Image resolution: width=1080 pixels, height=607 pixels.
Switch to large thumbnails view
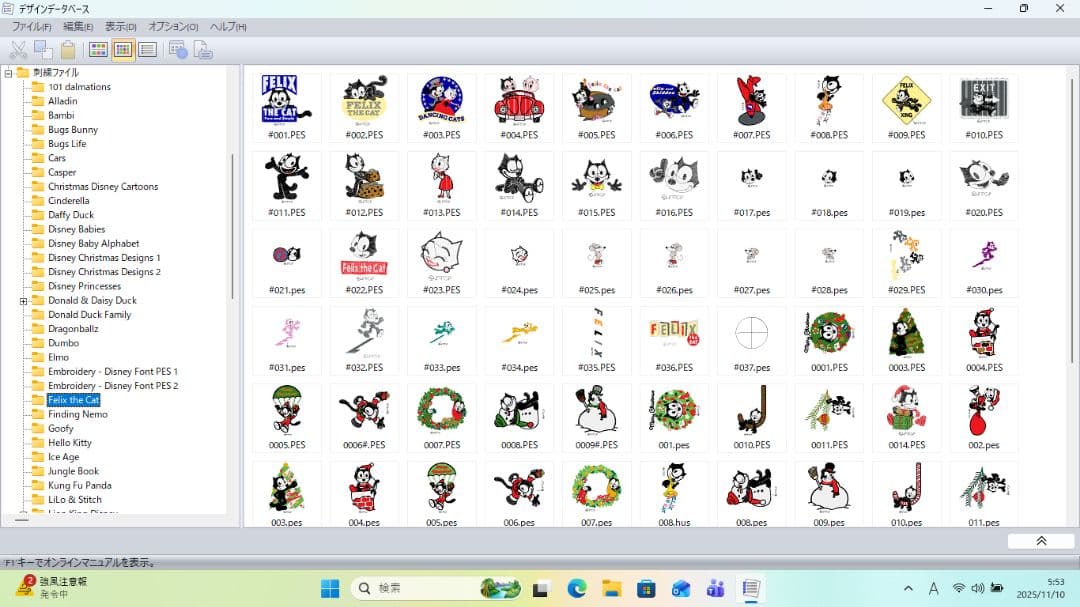pyautogui.click(x=98, y=50)
